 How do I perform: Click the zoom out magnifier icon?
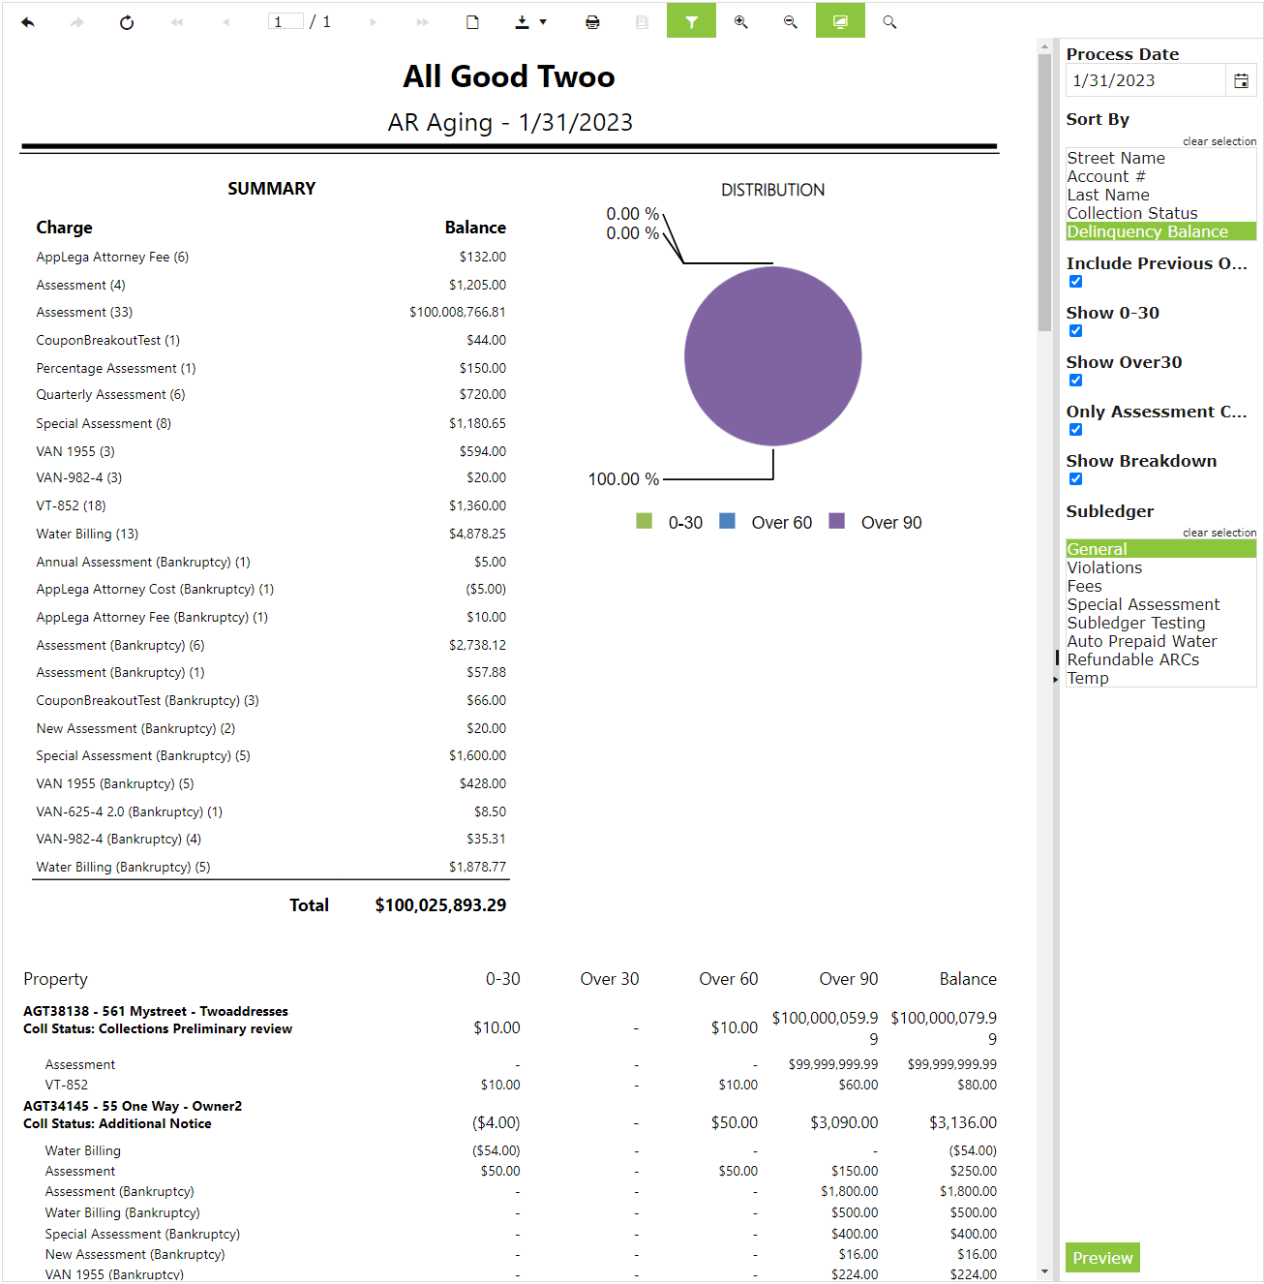point(790,22)
